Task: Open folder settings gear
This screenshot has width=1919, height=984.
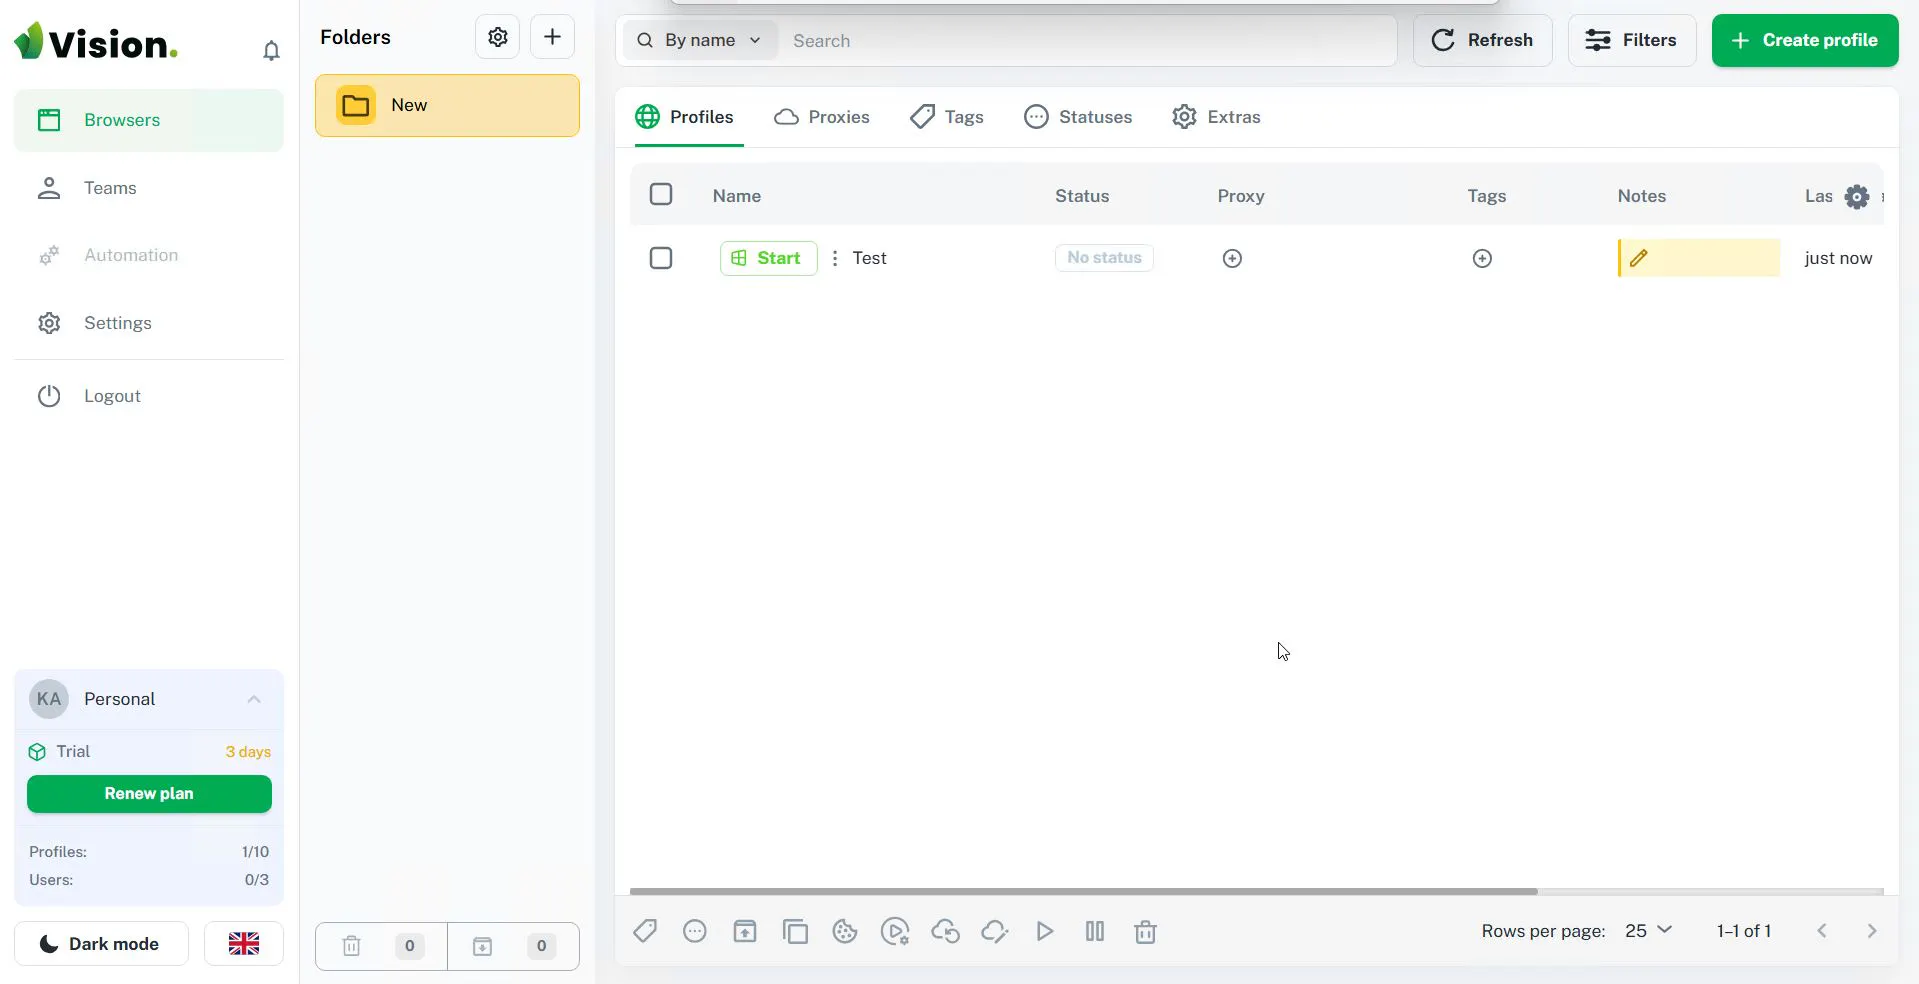Action: pos(497,37)
